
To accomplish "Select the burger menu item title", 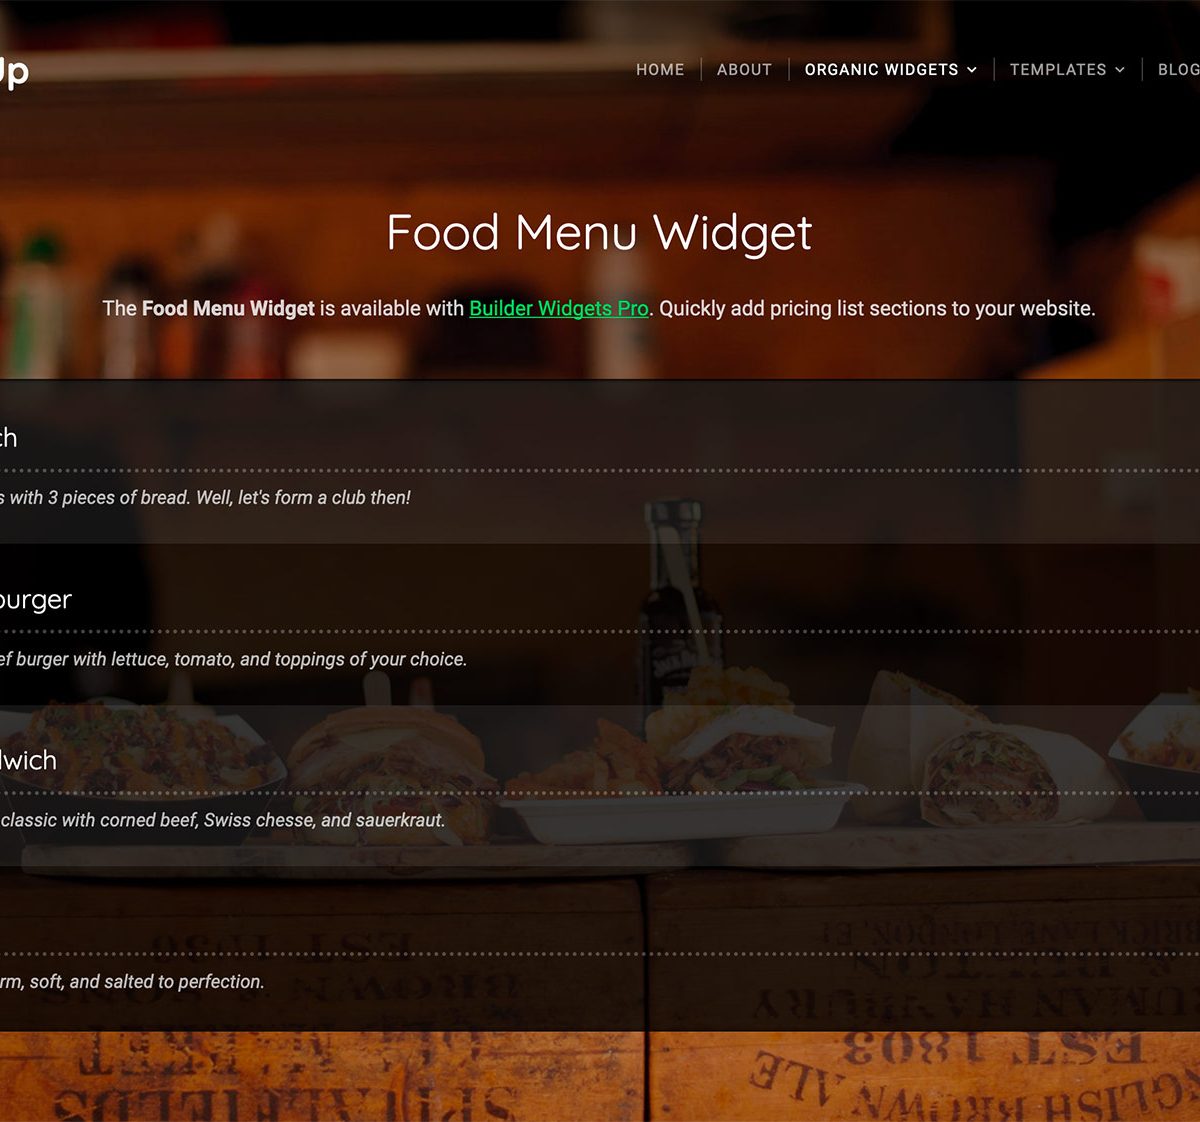I will point(36,599).
